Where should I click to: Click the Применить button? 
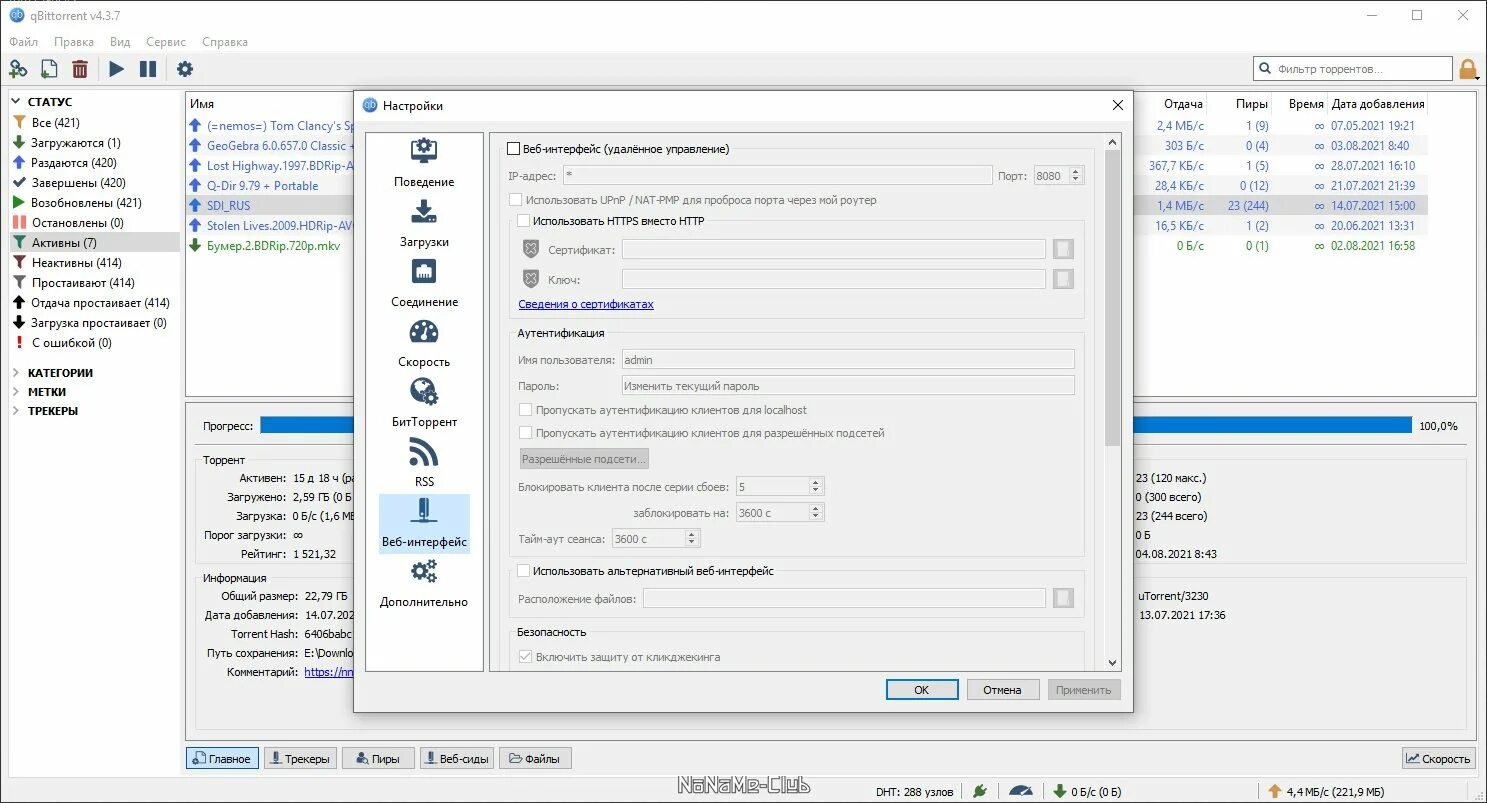pos(1084,690)
